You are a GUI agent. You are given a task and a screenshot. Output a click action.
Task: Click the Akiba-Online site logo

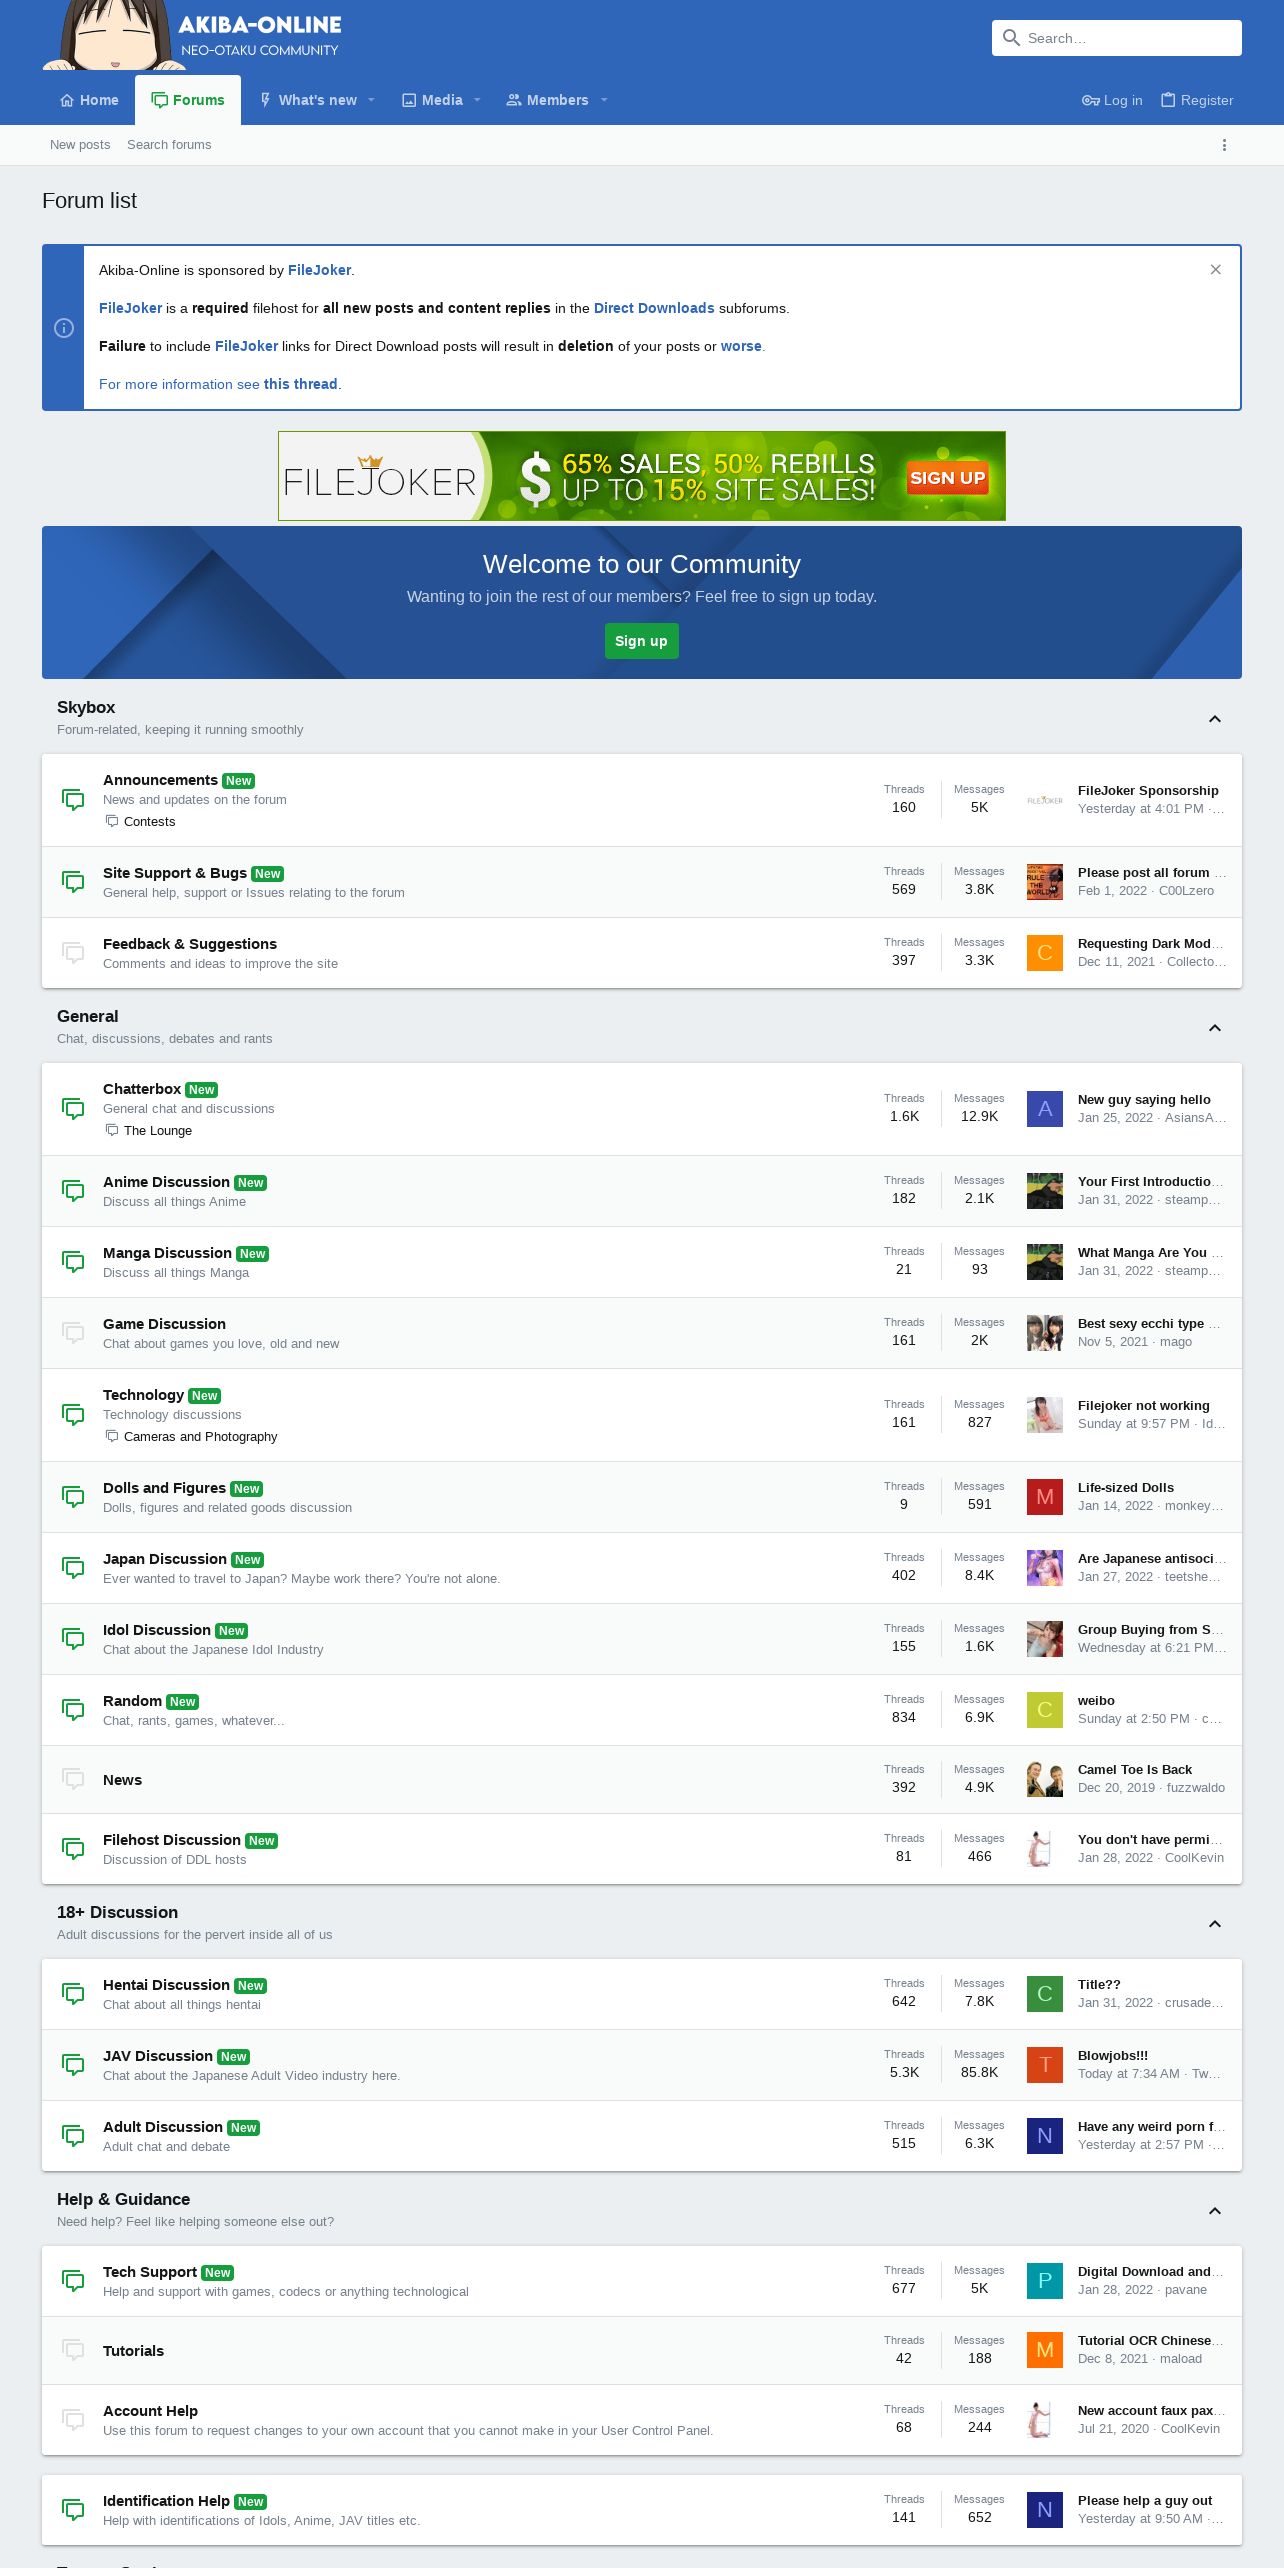click(192, 35)
